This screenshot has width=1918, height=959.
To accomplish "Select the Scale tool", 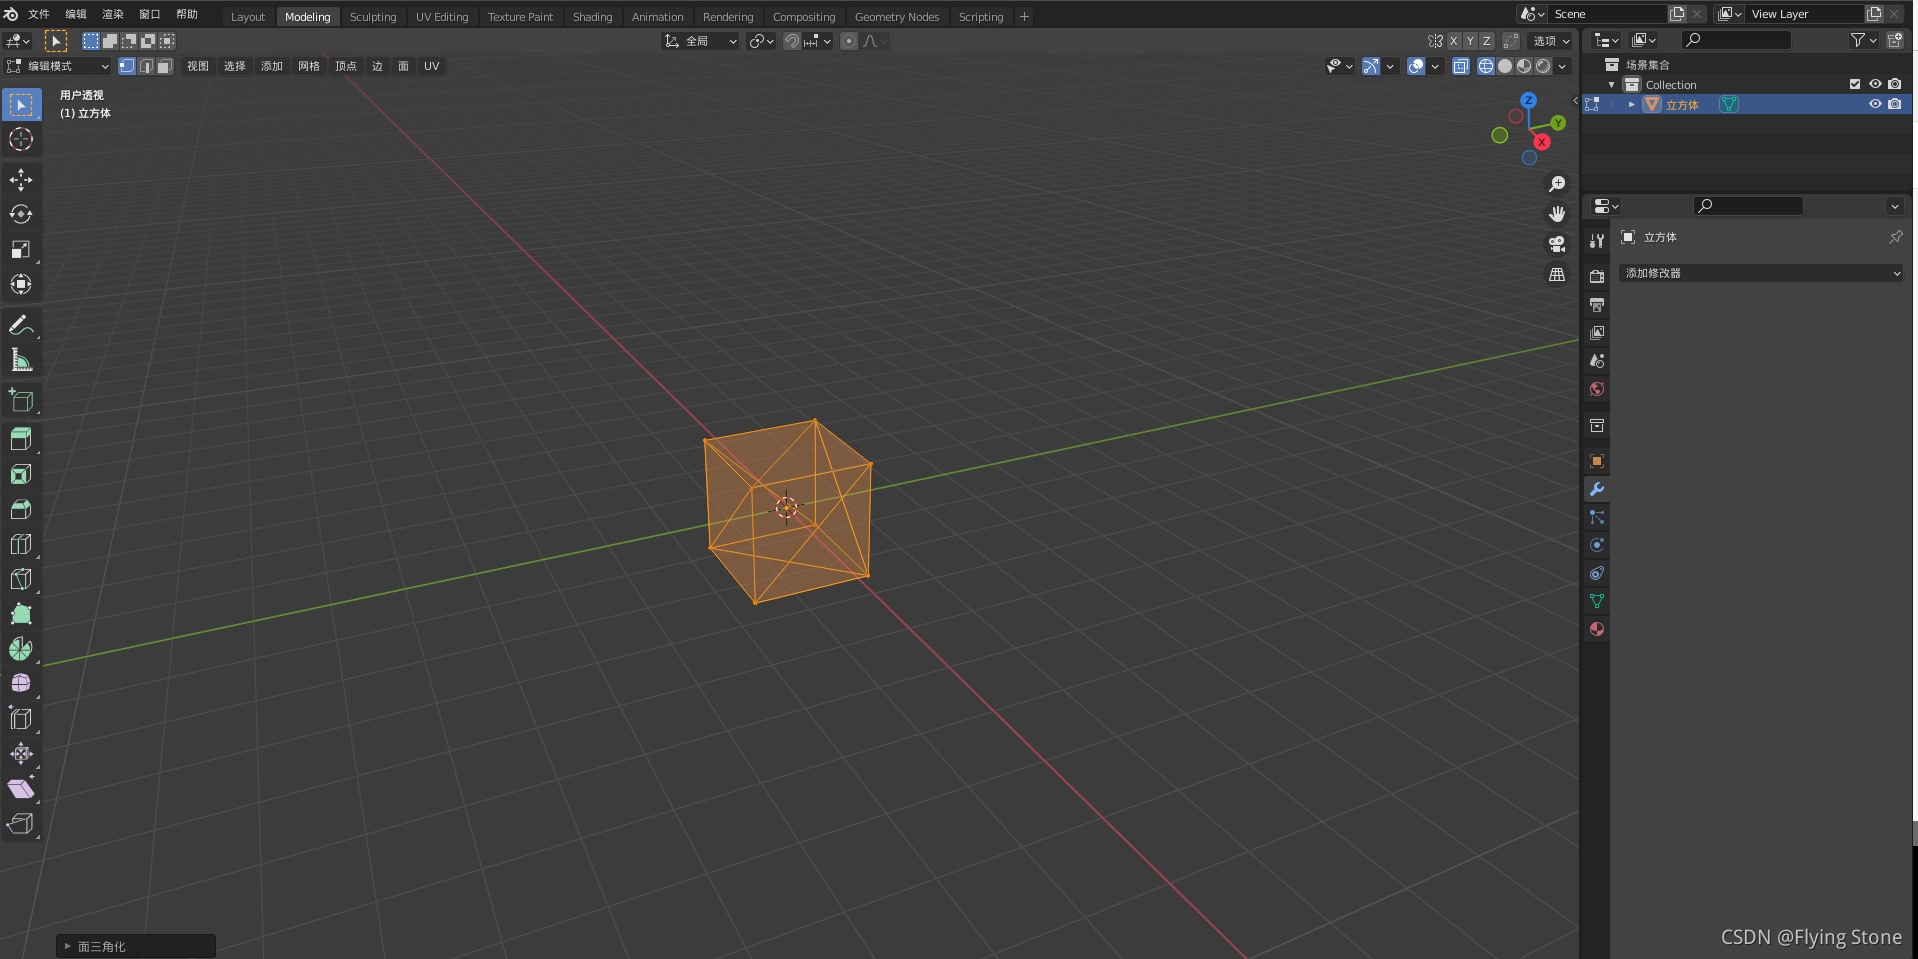I will (x=21, y=249).
